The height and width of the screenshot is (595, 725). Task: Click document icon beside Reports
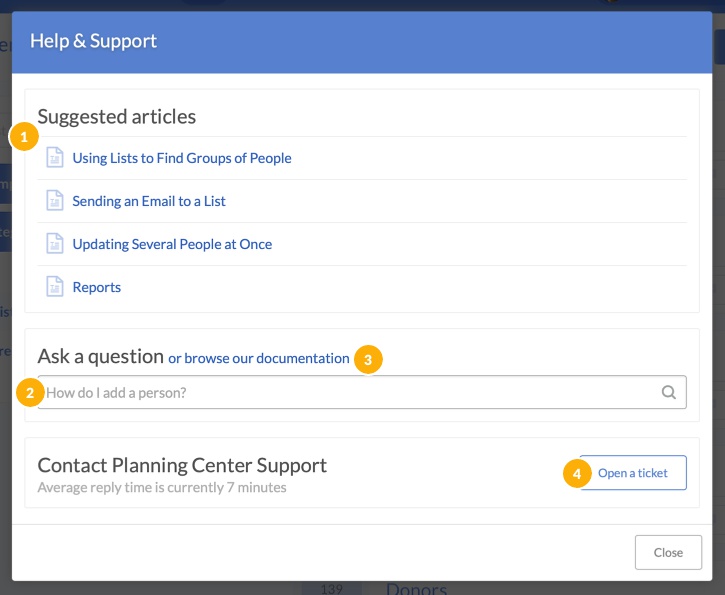(55, 287)
